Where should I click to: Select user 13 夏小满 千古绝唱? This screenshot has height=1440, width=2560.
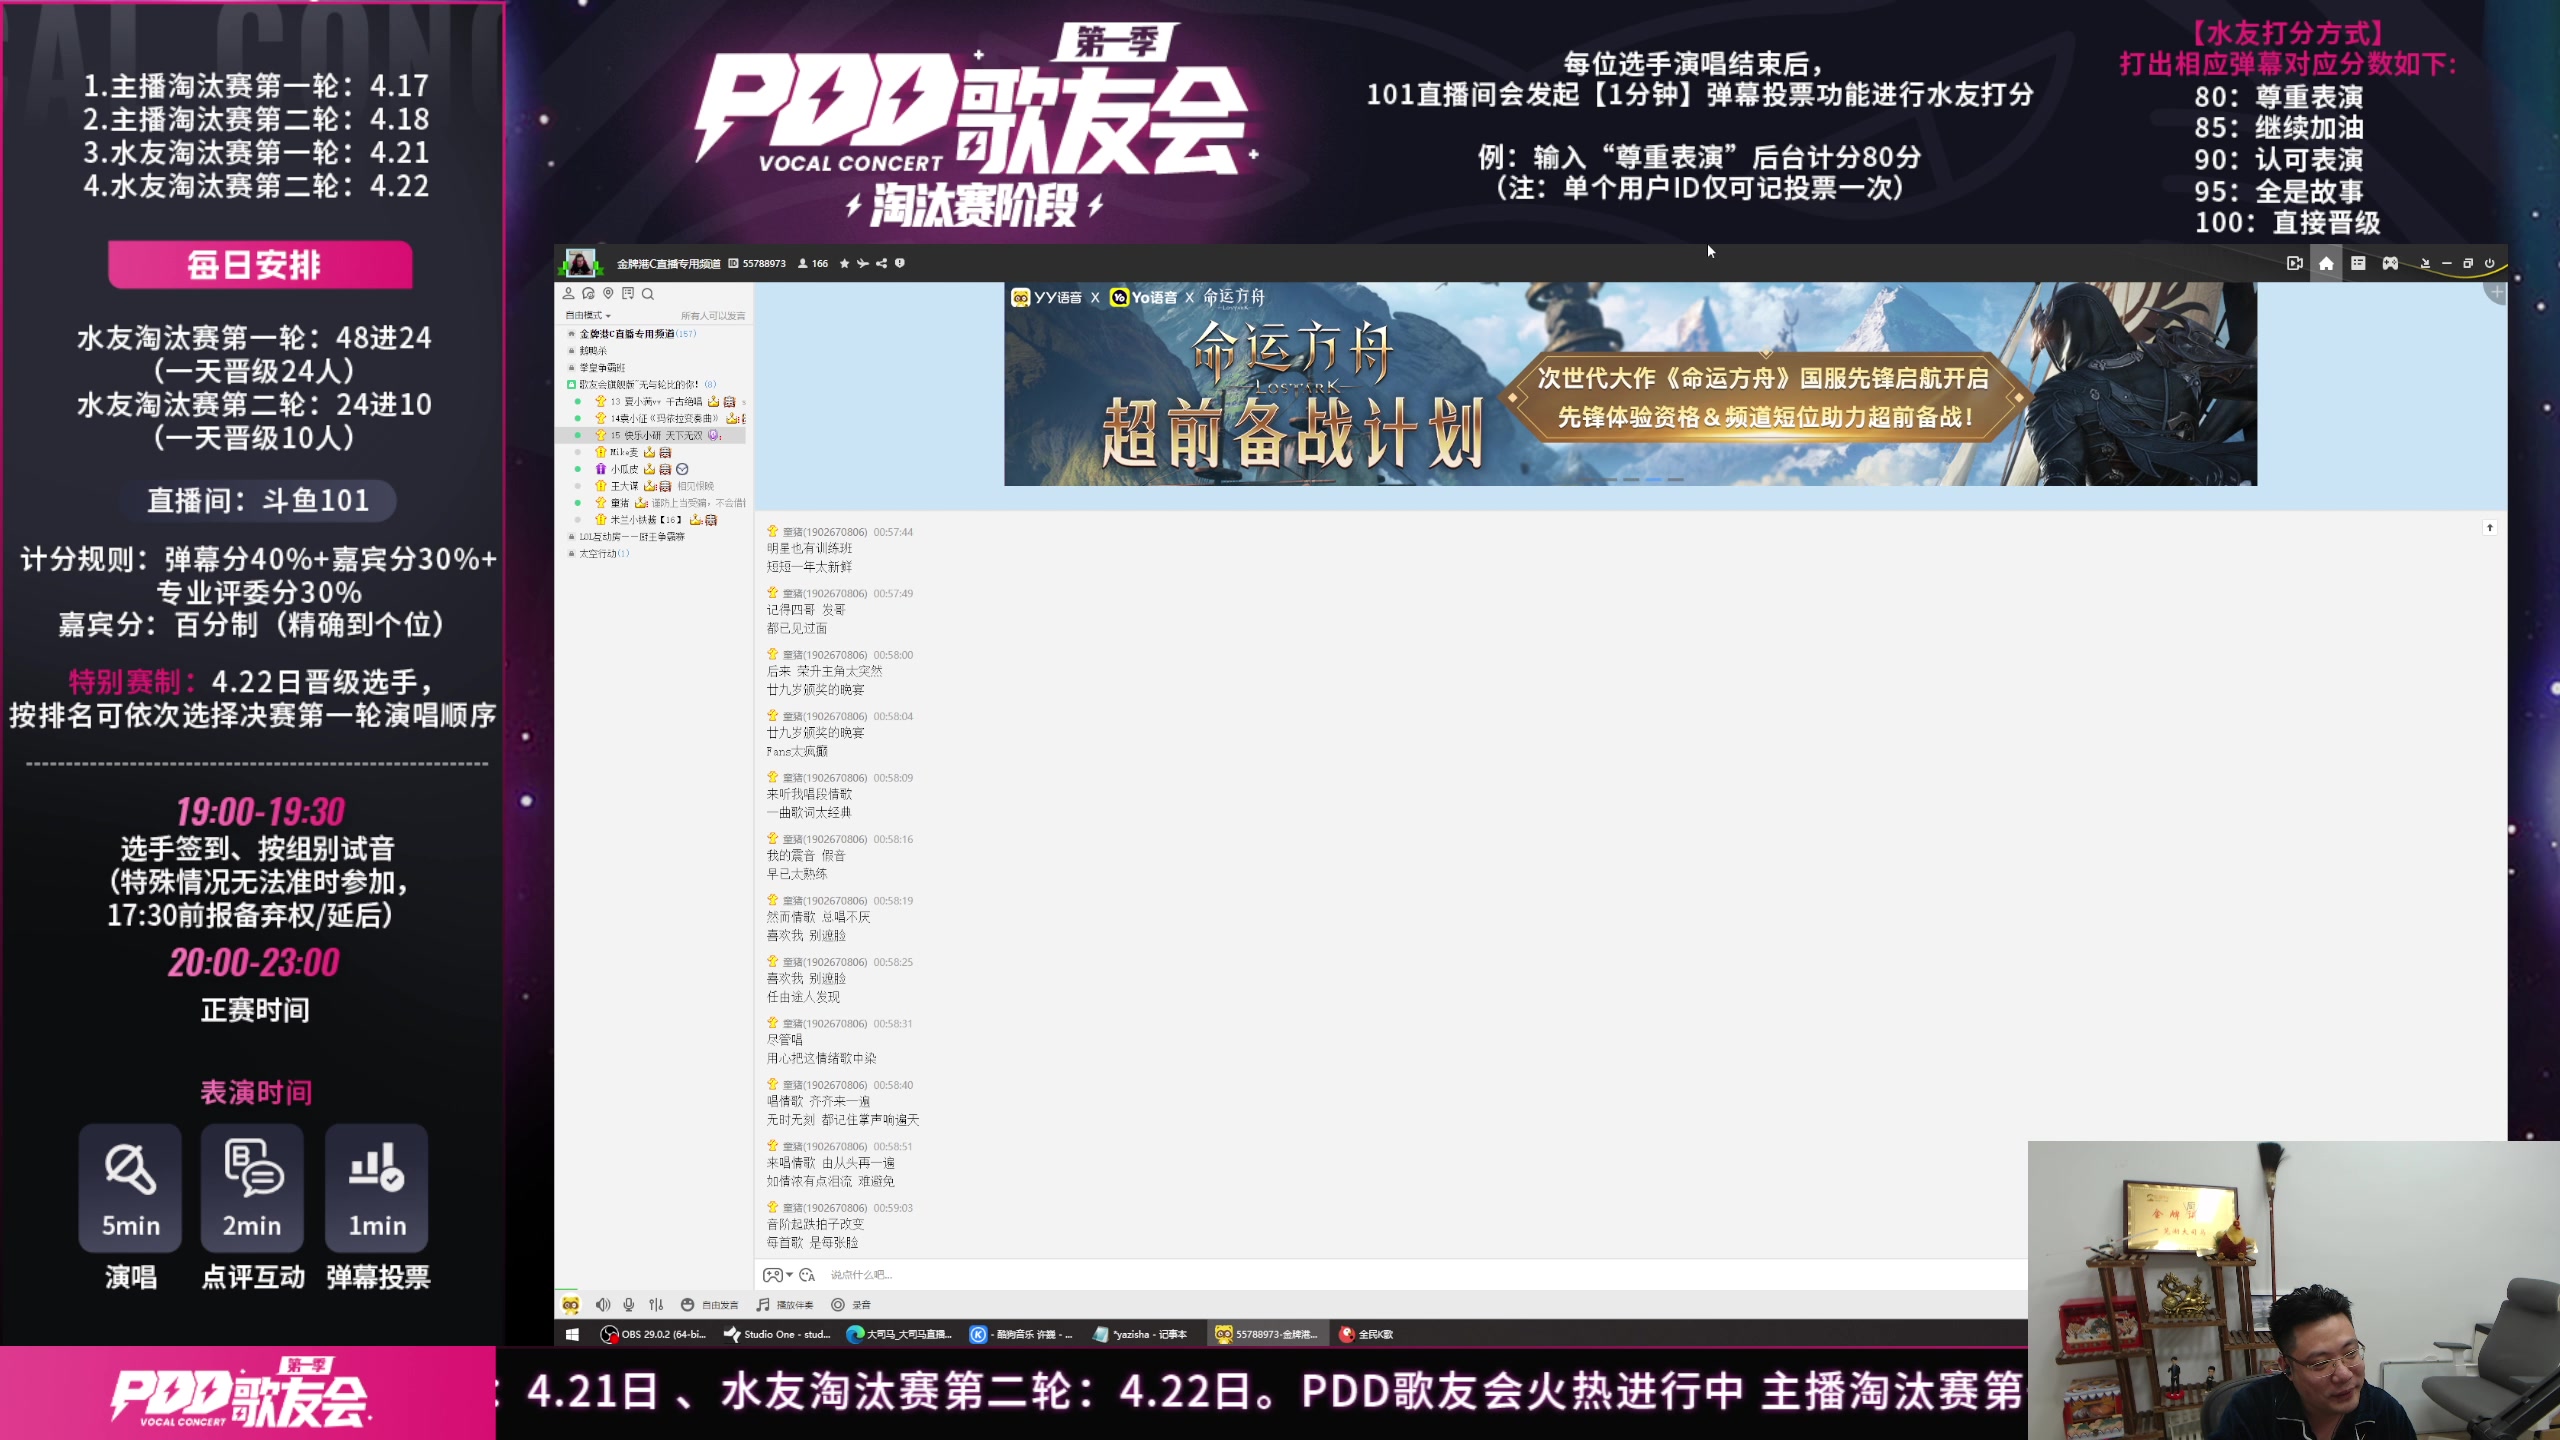656,402
